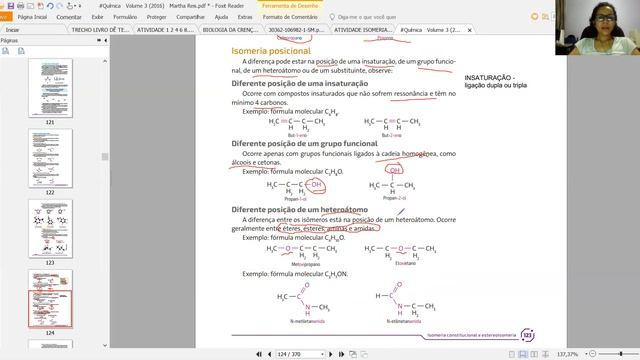Switch to the BIOLOGIA DA CRENÇ... document tab
The image size is (640, 360).
tap(231, 30)
